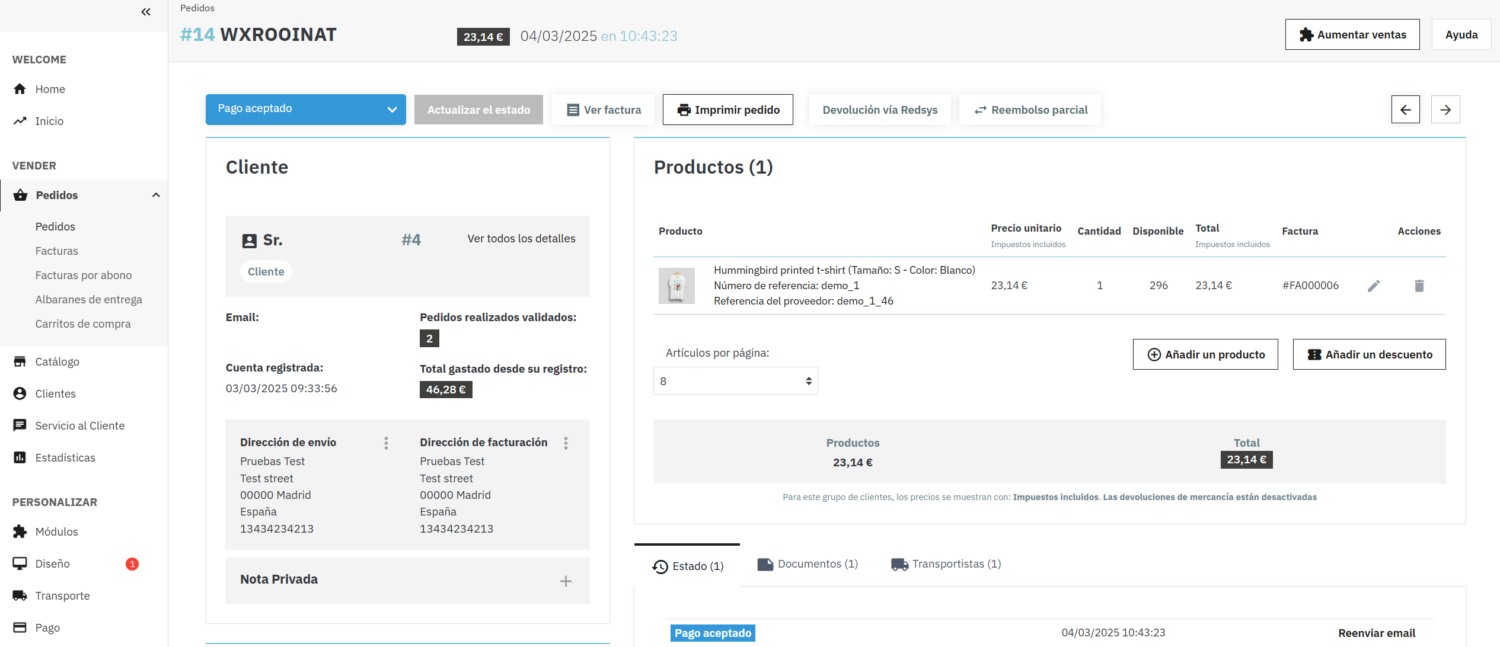The width and height of the screenshot is (1500, 647).
Task: Add a private note using plus icon
Action: tap(566, 581)
